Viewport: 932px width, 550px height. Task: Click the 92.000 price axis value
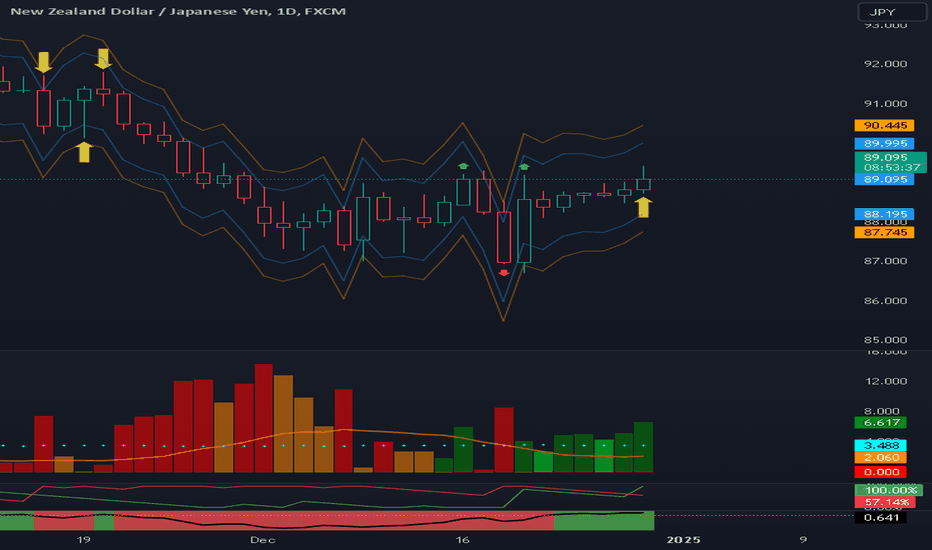(x=885, y=64)
